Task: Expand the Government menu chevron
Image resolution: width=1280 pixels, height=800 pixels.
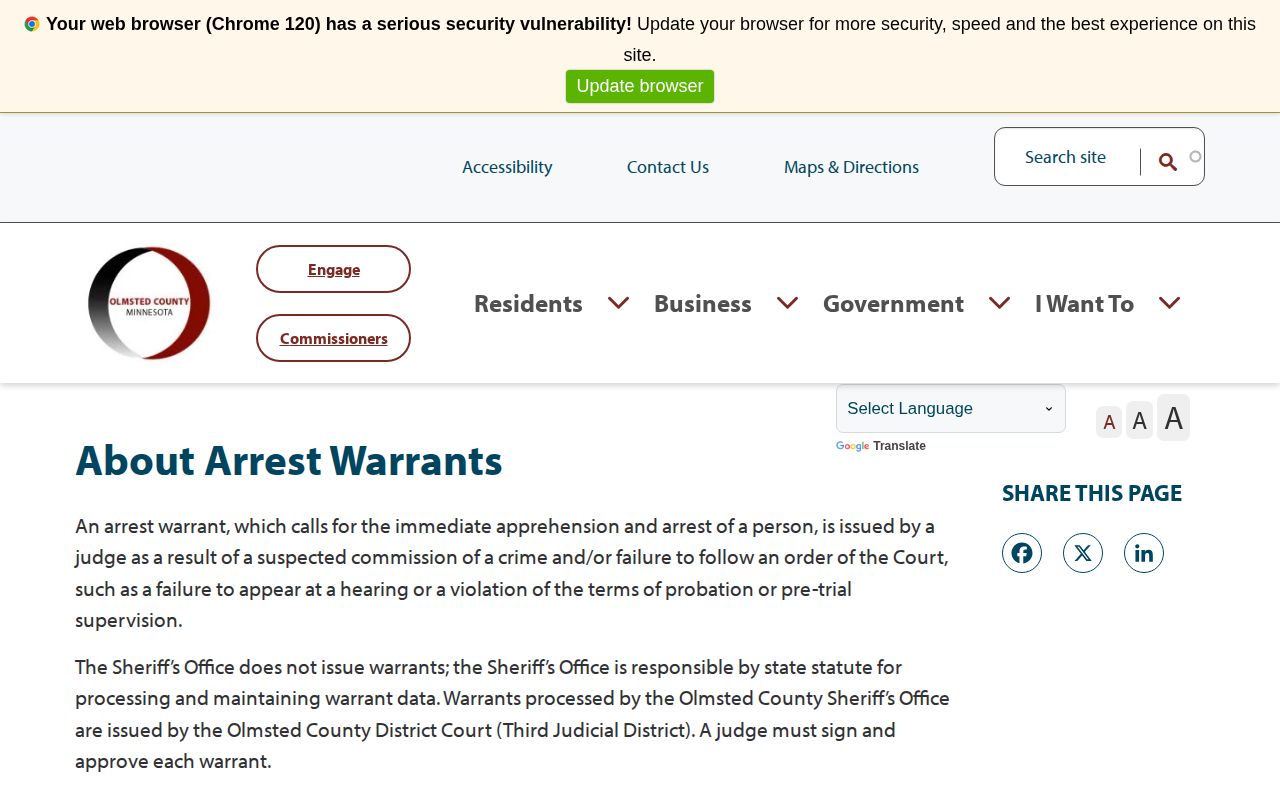Action: click(x=1000, y=303)
